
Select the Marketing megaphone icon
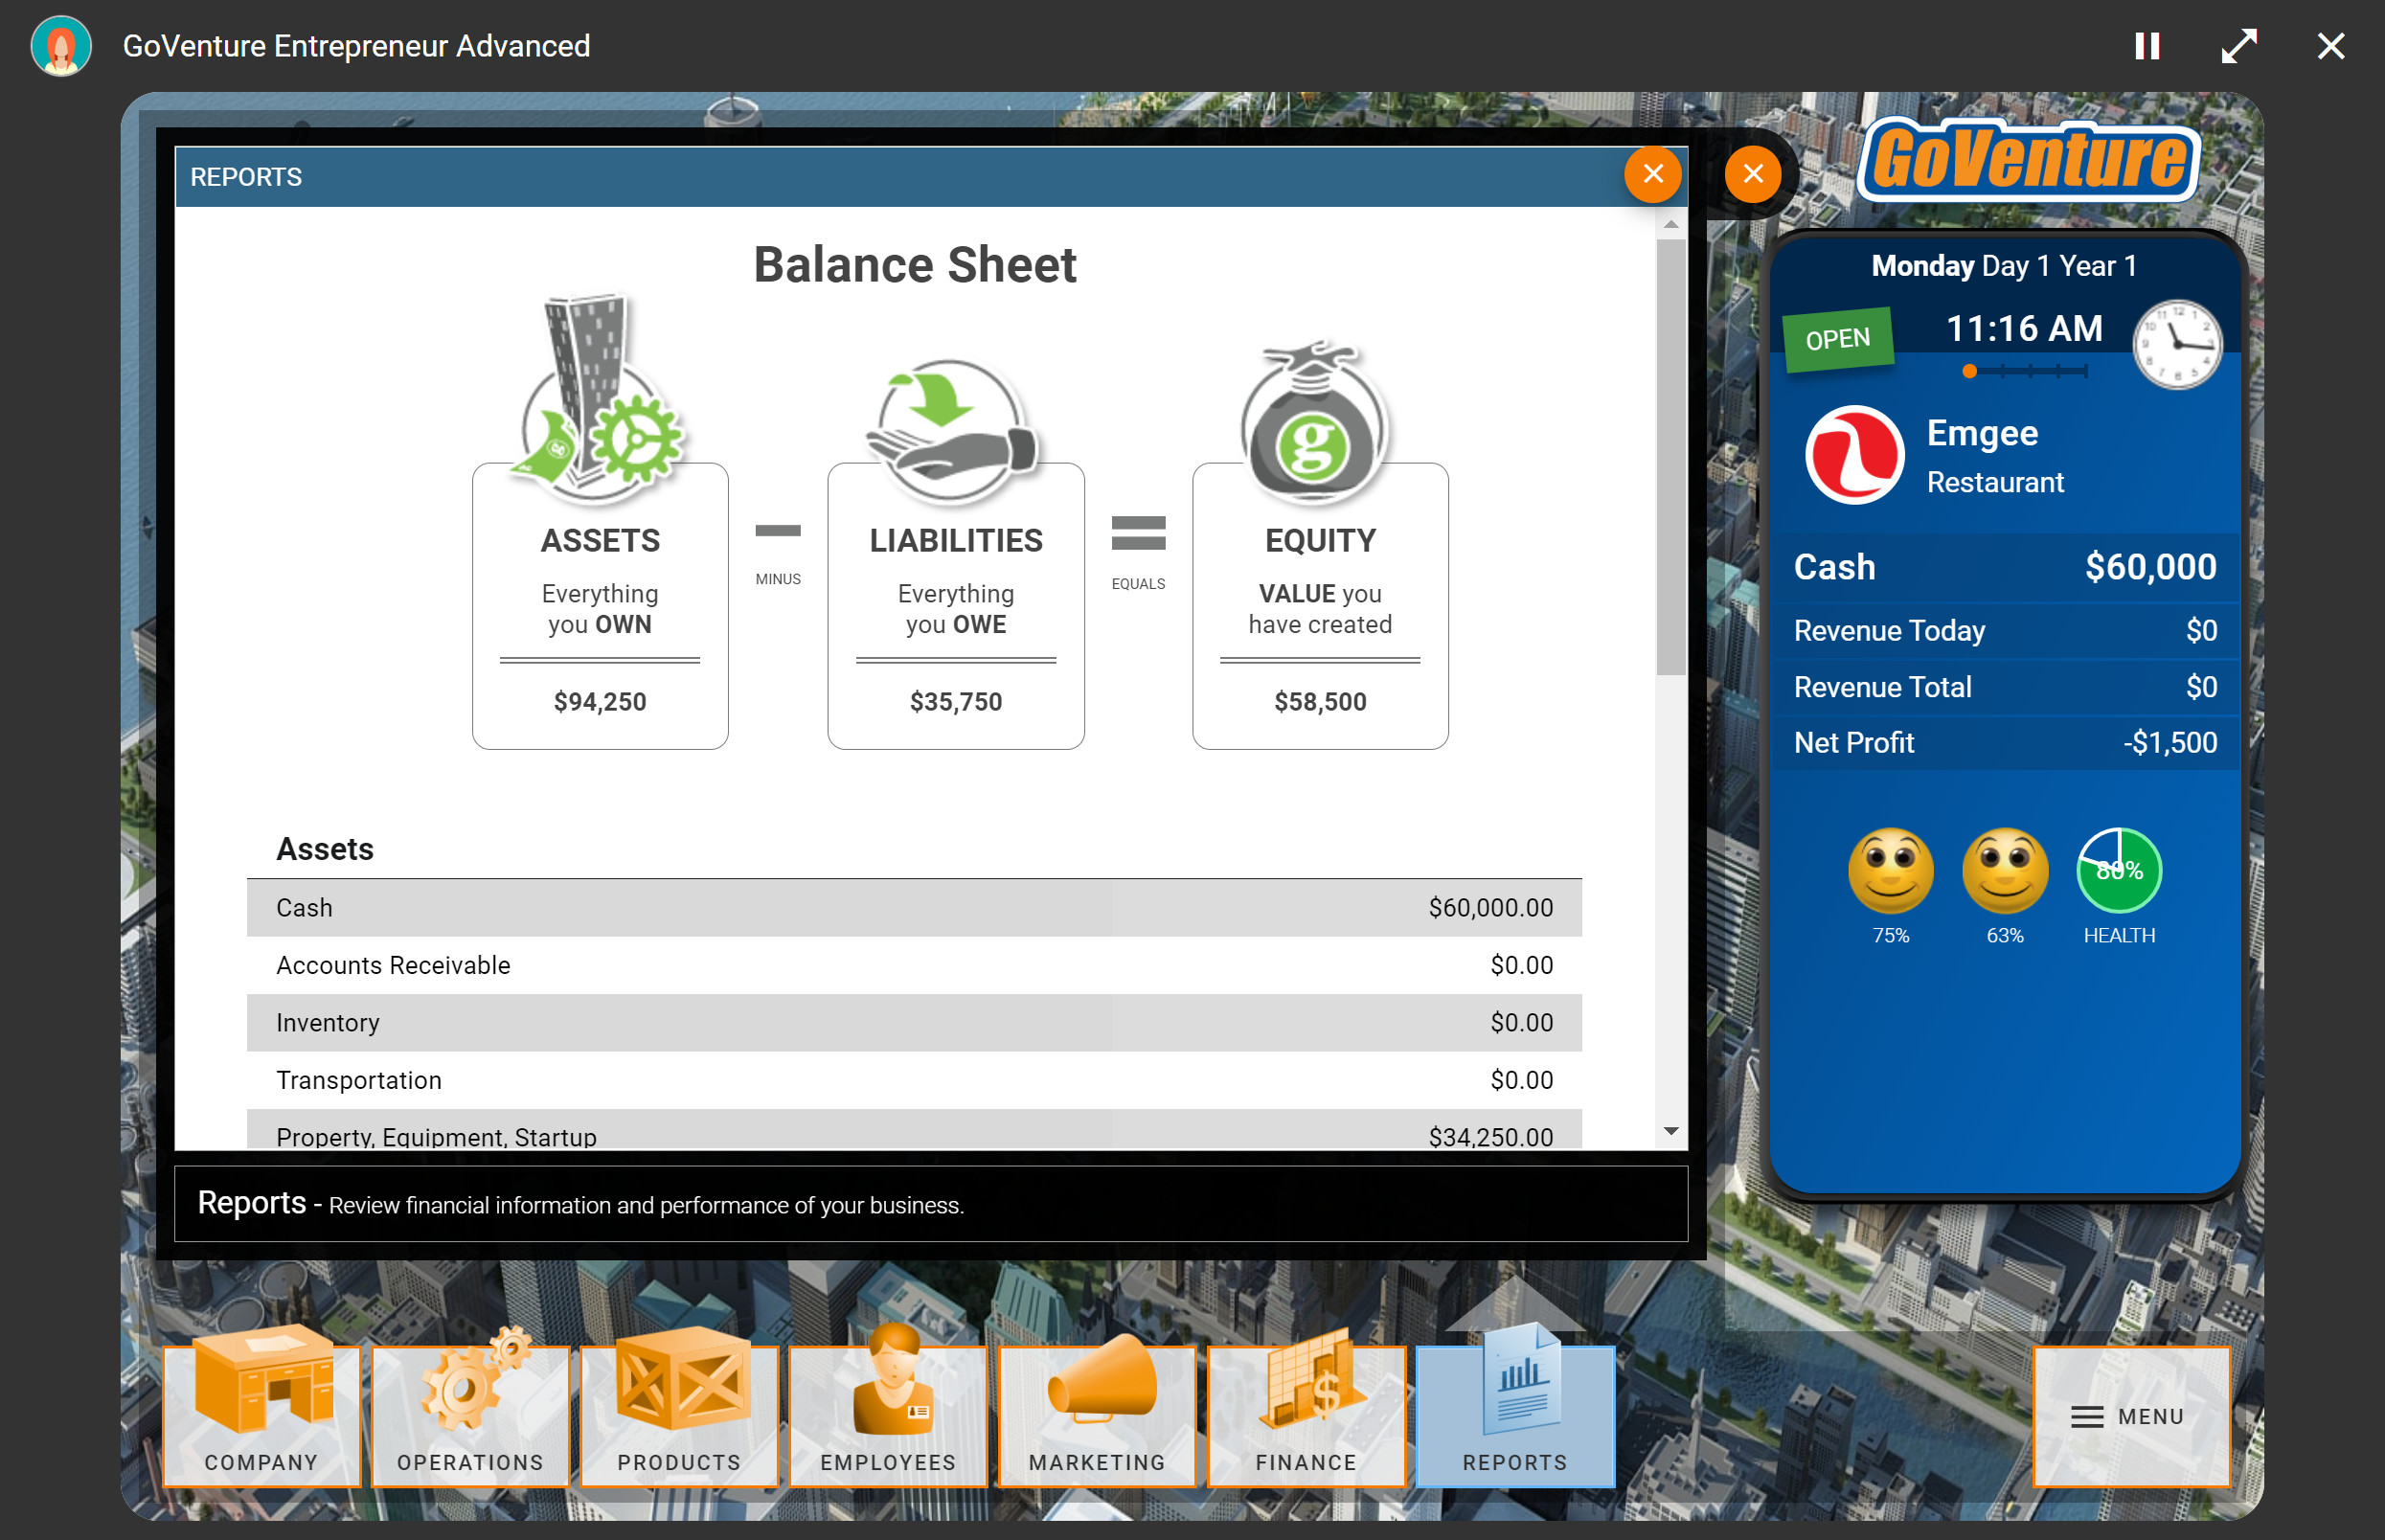click(1097, 1413)
